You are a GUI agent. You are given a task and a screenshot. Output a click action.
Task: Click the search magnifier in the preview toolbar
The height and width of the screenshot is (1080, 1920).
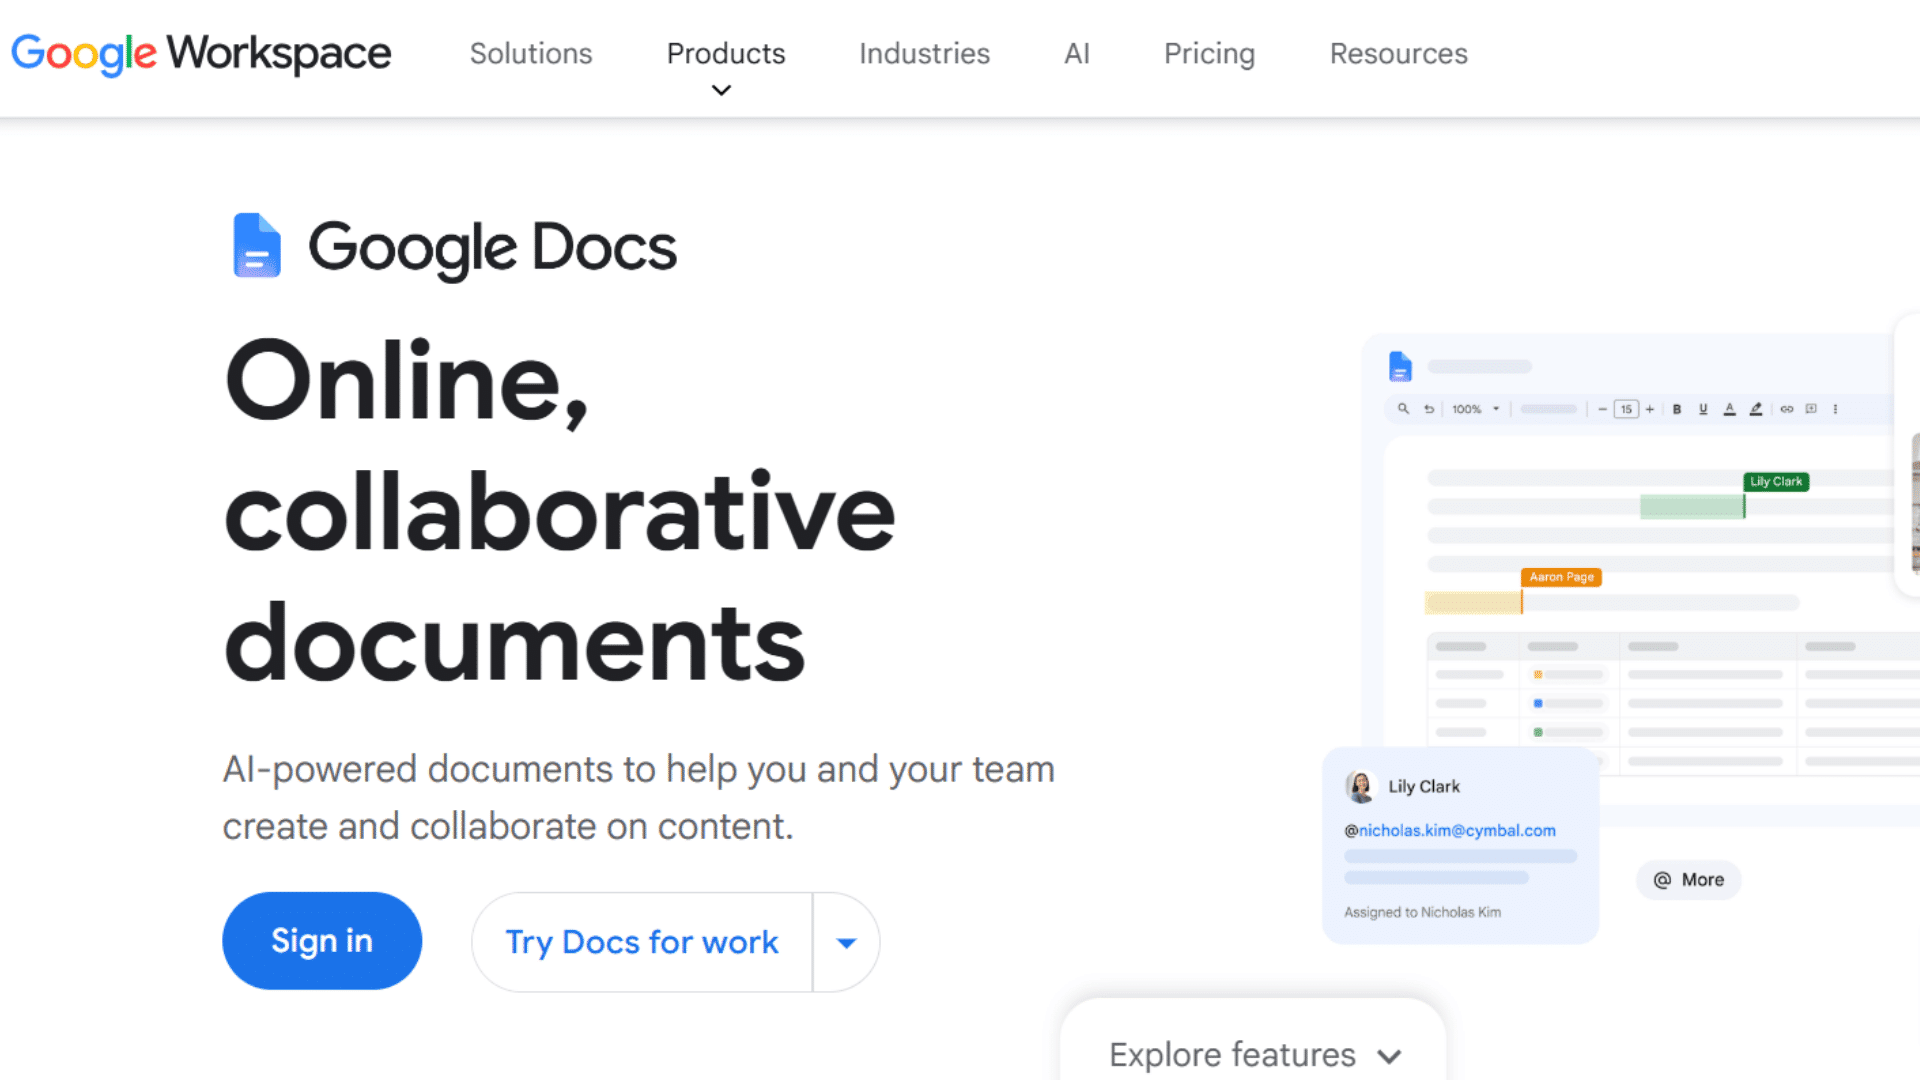(1403, 409)
